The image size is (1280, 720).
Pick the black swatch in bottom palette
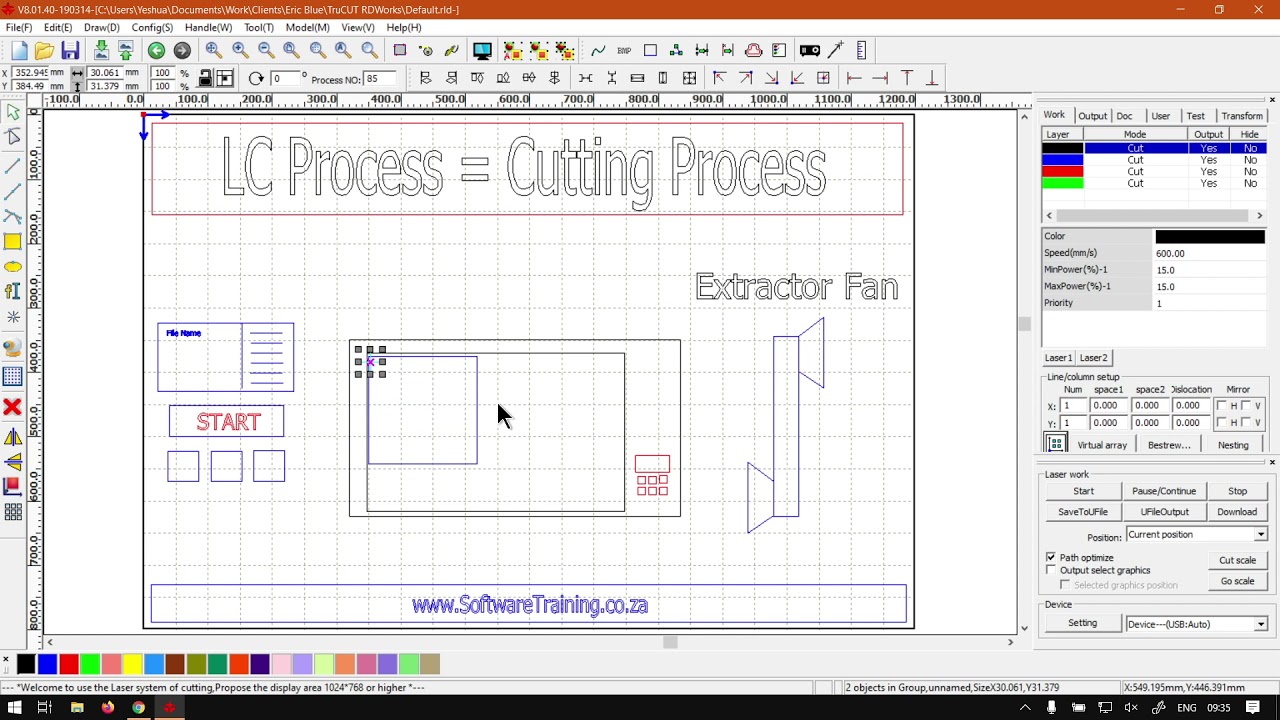(26, 664)
